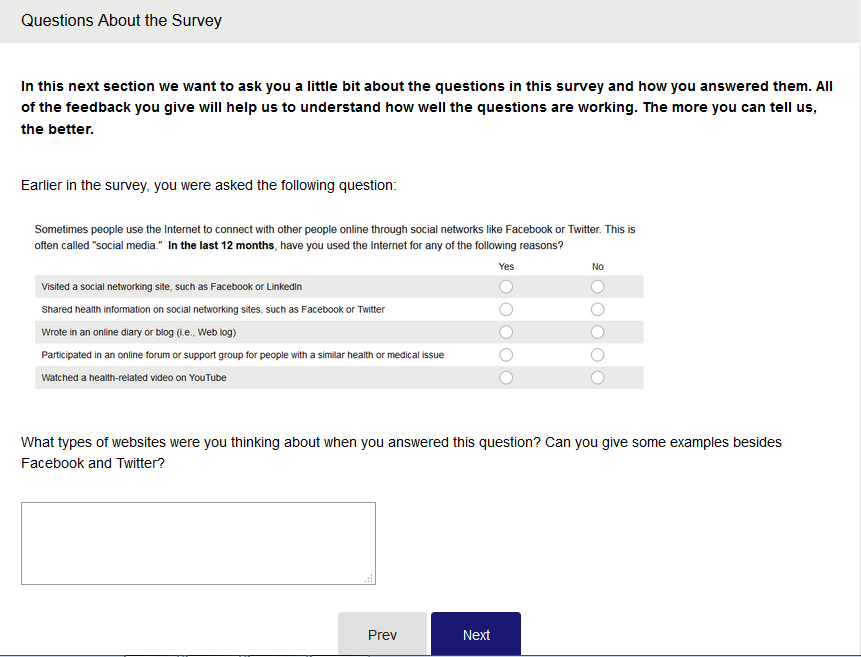Click the social networking site row label
The height and width of the screenshot is (657, 861).
(x=172, y=287)
